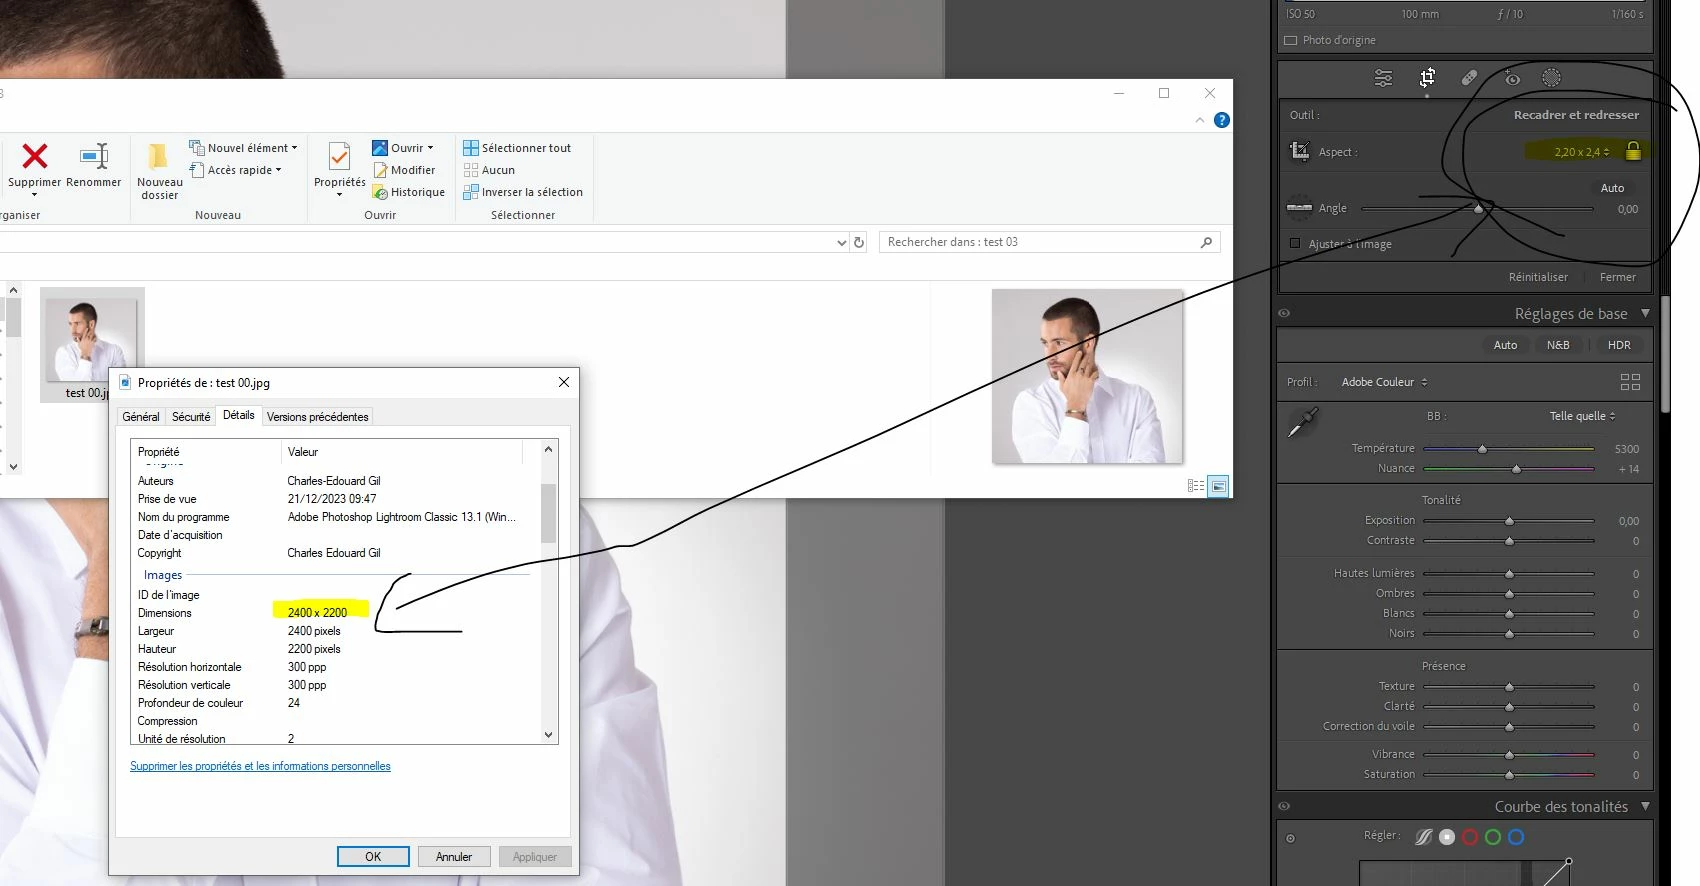
Task: Click Annuler in properties dialog
Action: [453, 857]
